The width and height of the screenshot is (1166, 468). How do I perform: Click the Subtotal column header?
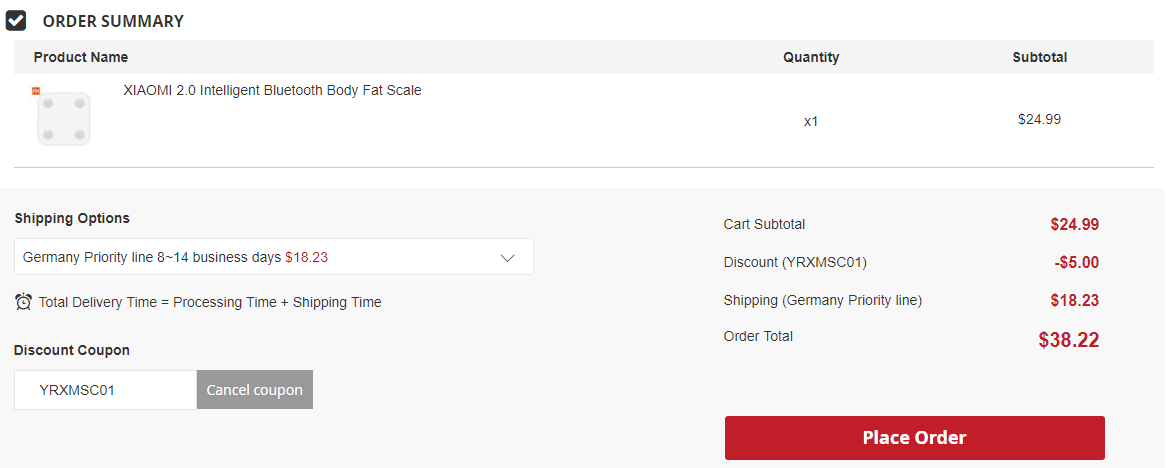pos(1040,57)
